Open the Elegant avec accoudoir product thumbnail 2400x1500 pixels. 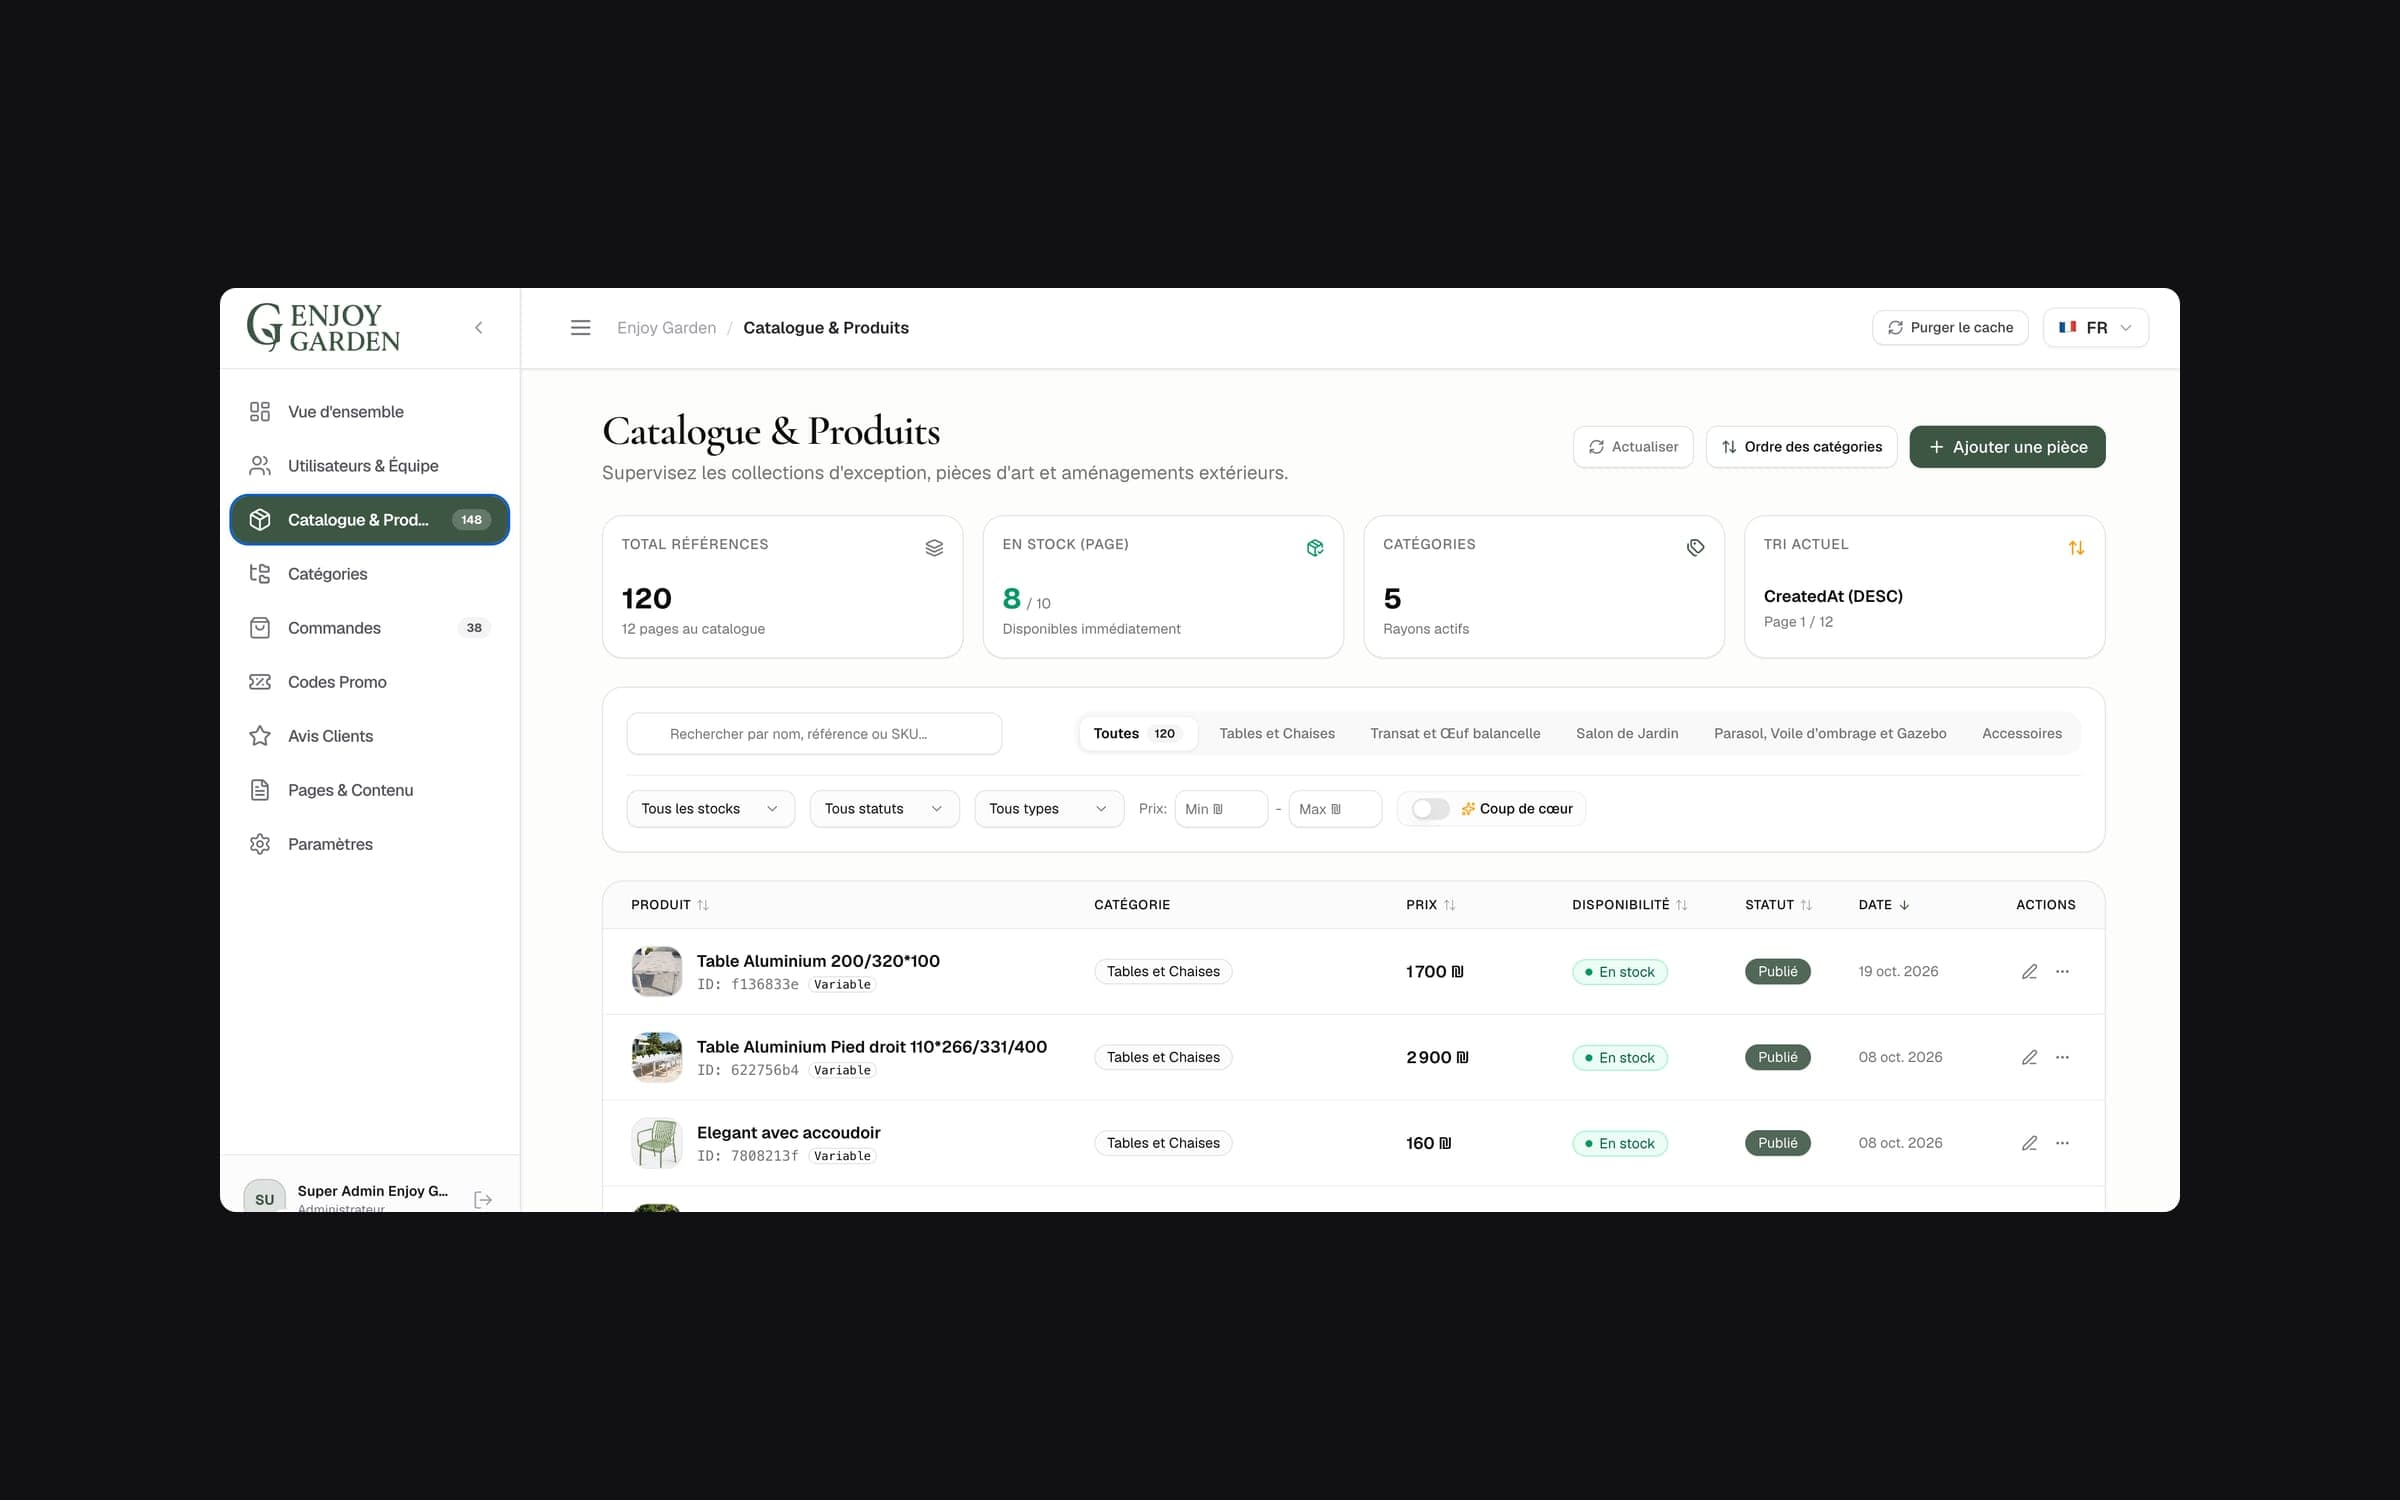[x=657, y=1143]
